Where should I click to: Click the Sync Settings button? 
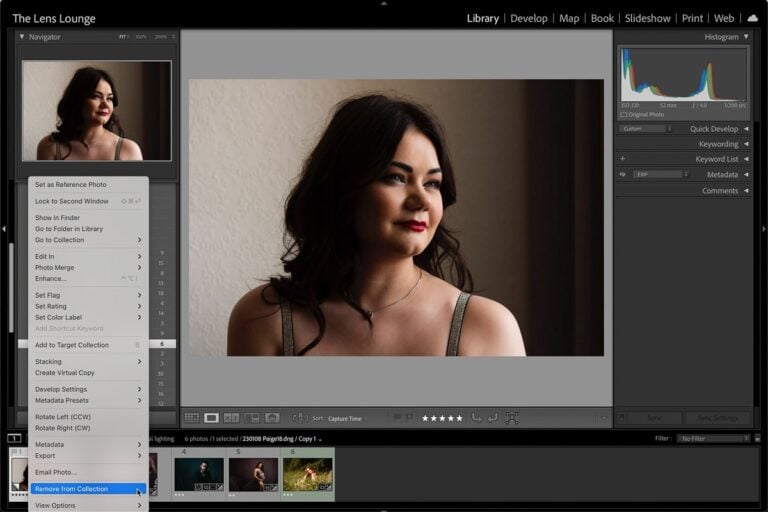[718, 418]
